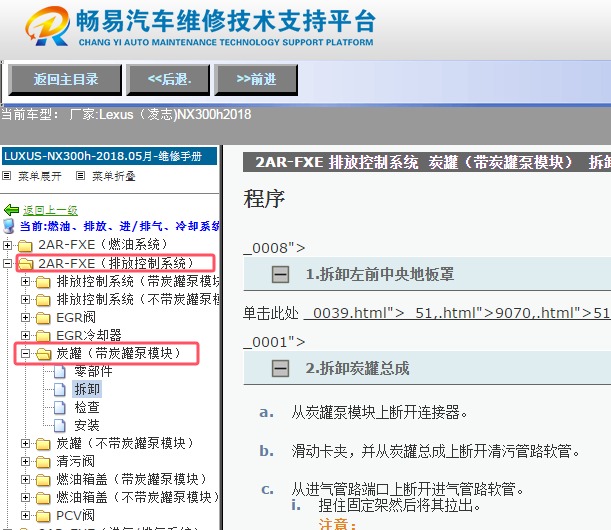This screenshot has width=611, height=530.
Task: Click step c text 从进气管路端口上断开
Action: pyautogui.click(x=408, y=489)
